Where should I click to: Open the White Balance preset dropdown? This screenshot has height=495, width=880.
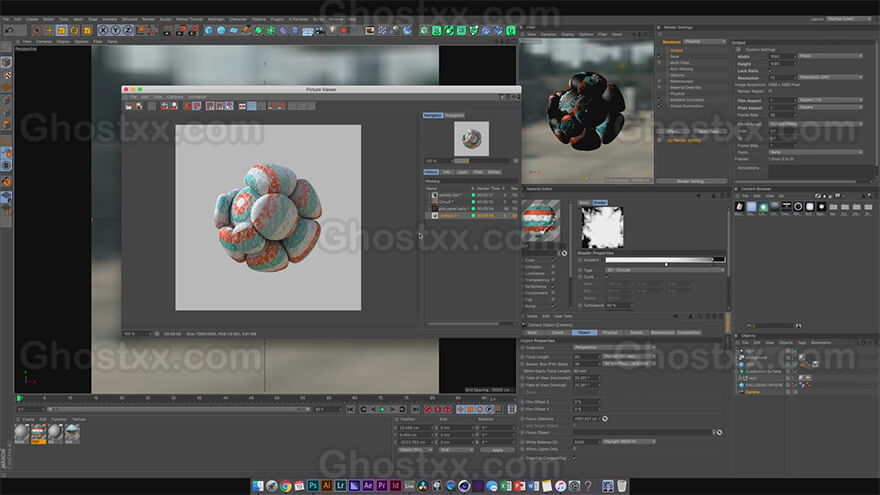pos(629,442)
